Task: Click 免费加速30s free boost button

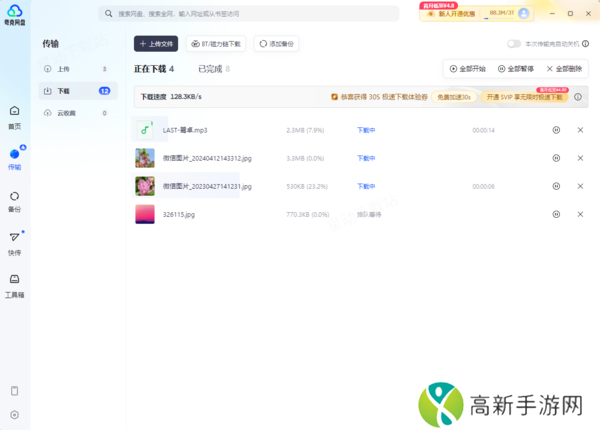Action: pos(454,97)
